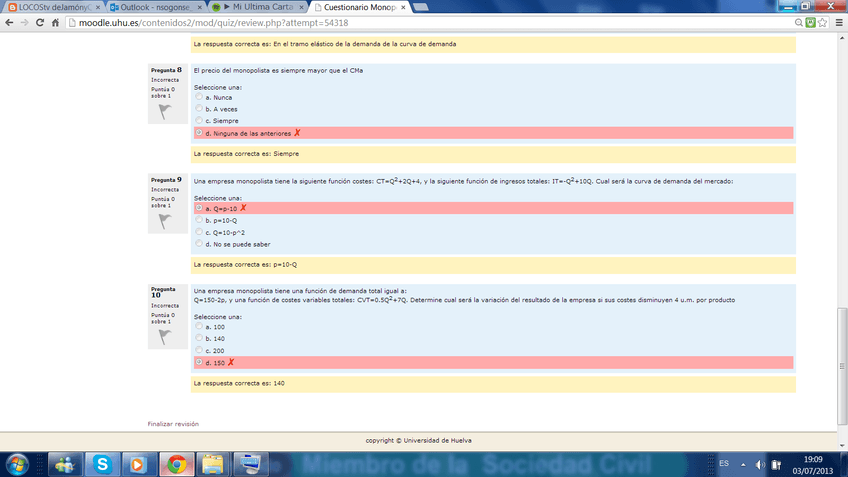Select option d. 150 in Pregunta 10
Image resolution: width=848 pixels, height=477 pixels.
click(199, 362)
